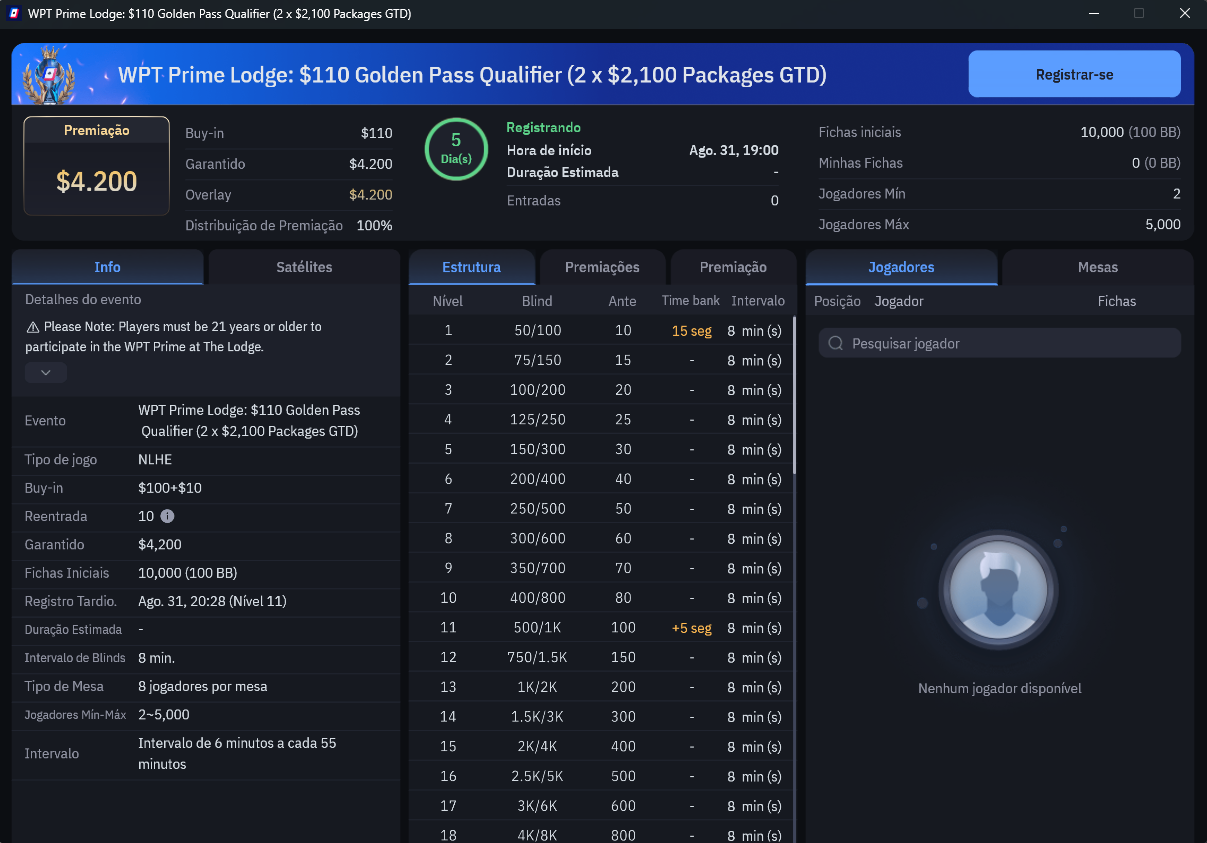Select the 125/250 blind level
1207x843 pixels.
coord(537,420)
